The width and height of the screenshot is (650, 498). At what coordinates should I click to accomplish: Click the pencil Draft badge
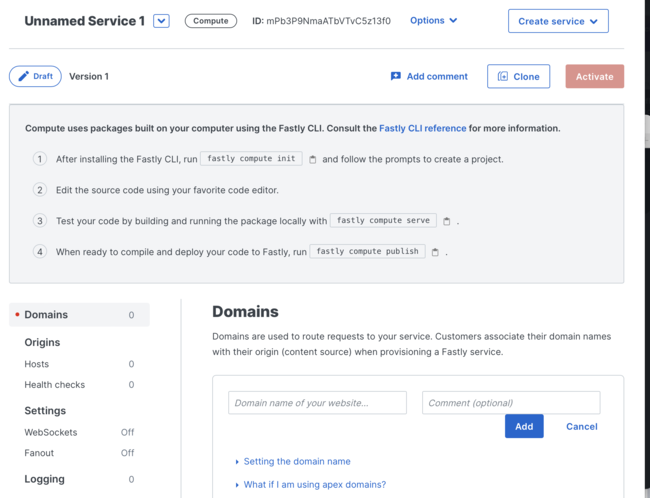(x=35, y=76)
